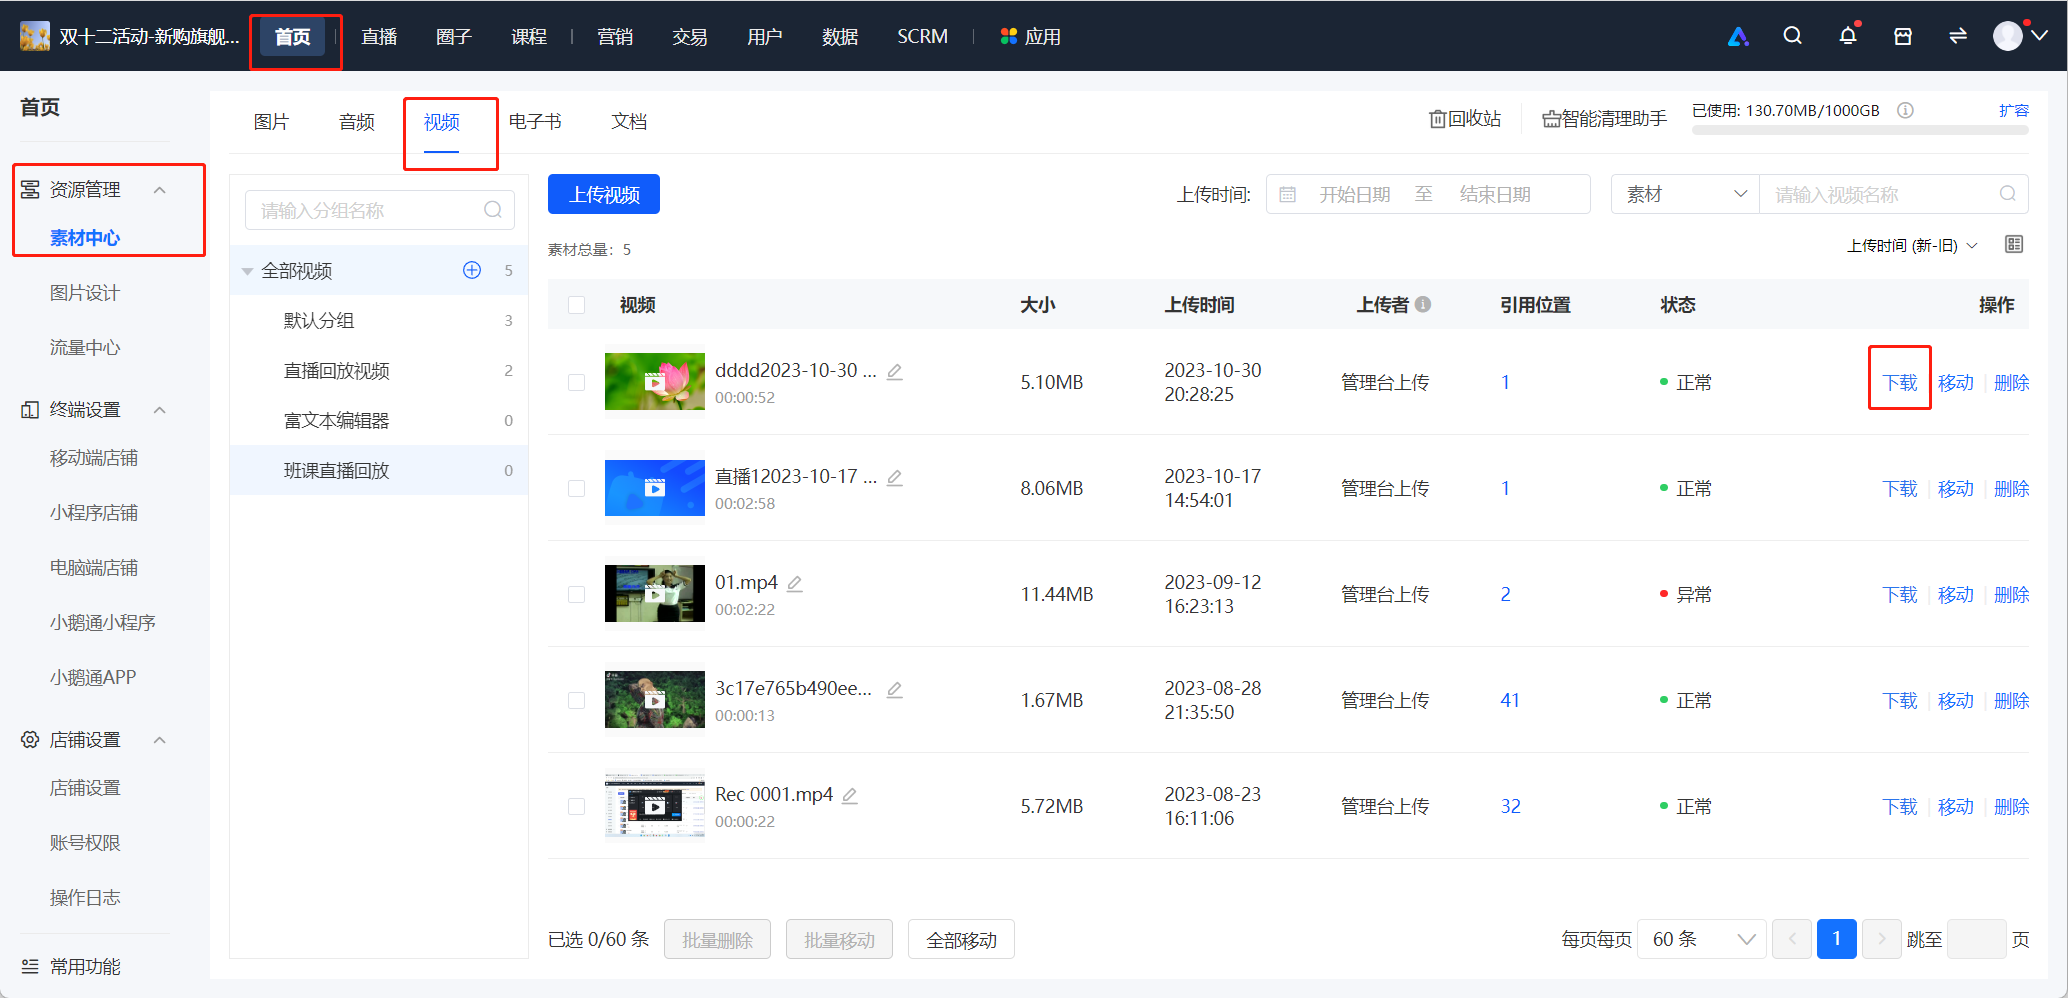Open the 营销 top menu
The image size is (2068, 998).
pyautogui.click(x=615, y=36)
